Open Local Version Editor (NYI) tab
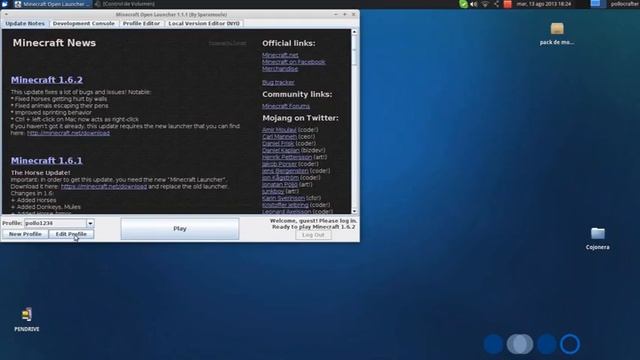The image size is (640, 360). (x=204, y=24)
